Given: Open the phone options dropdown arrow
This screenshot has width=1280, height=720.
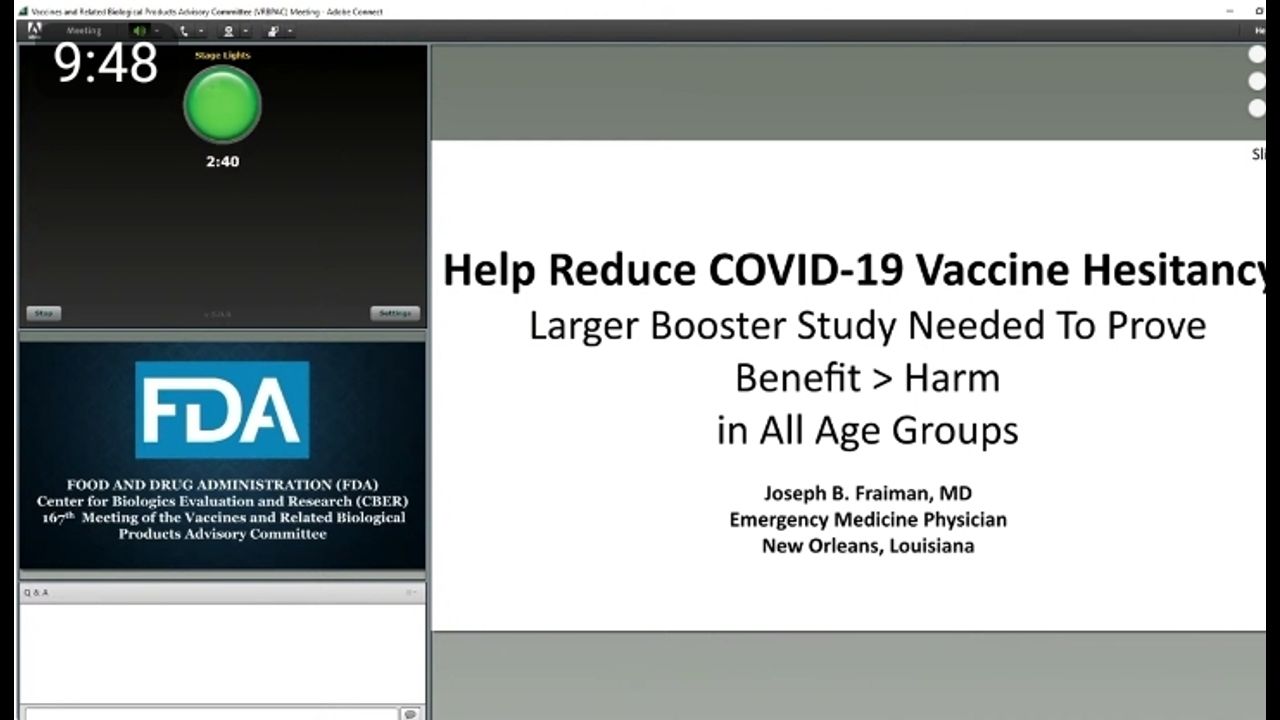Looking at the screenshot, I should pos(200,31).
